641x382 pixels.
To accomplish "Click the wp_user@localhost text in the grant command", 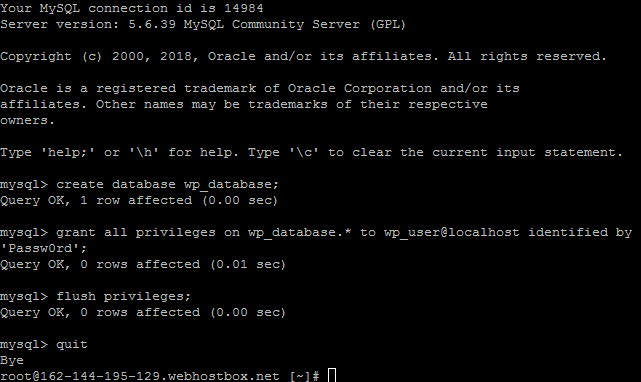I will [x=452, y=232].
